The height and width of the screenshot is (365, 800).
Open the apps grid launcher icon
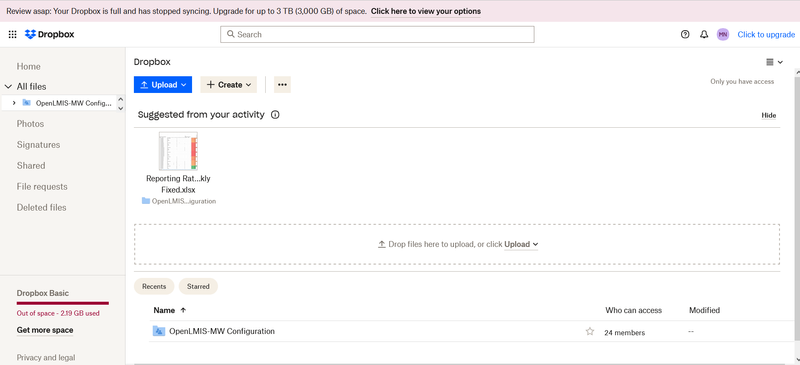coord(12,35)
